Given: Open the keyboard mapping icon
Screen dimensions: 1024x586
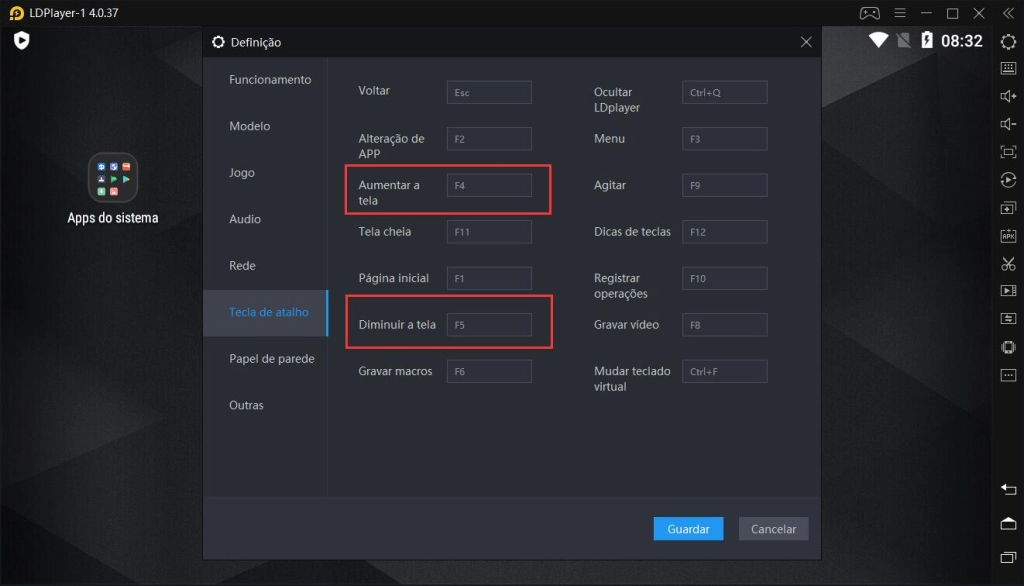Looking at the screenshot, I should [x=1008, y=68].
